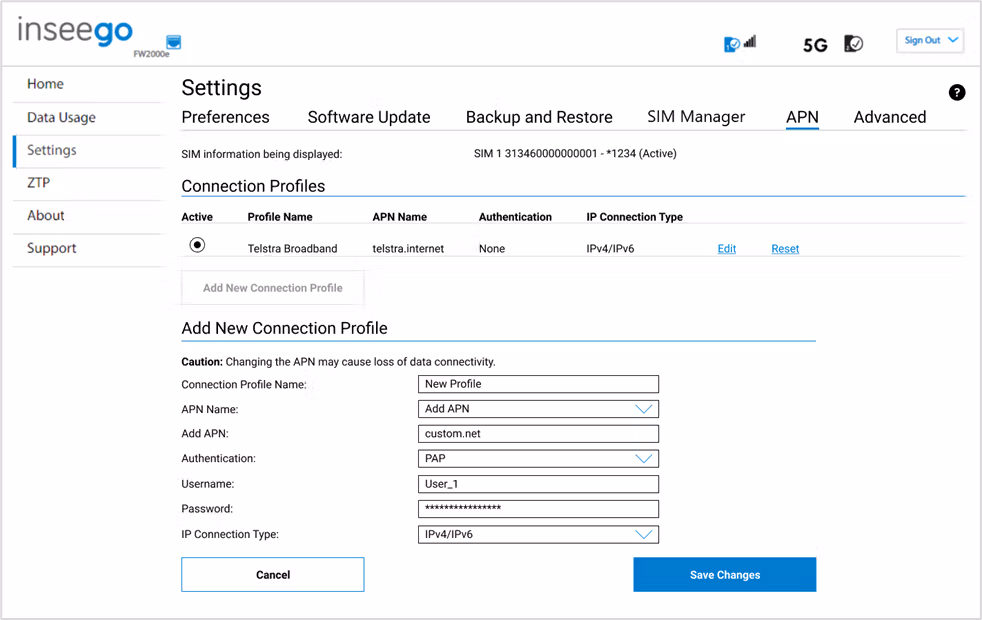982x620 pixels.
Task: Expand the IP Connection Type dropdown
Action: pos(538,534)
